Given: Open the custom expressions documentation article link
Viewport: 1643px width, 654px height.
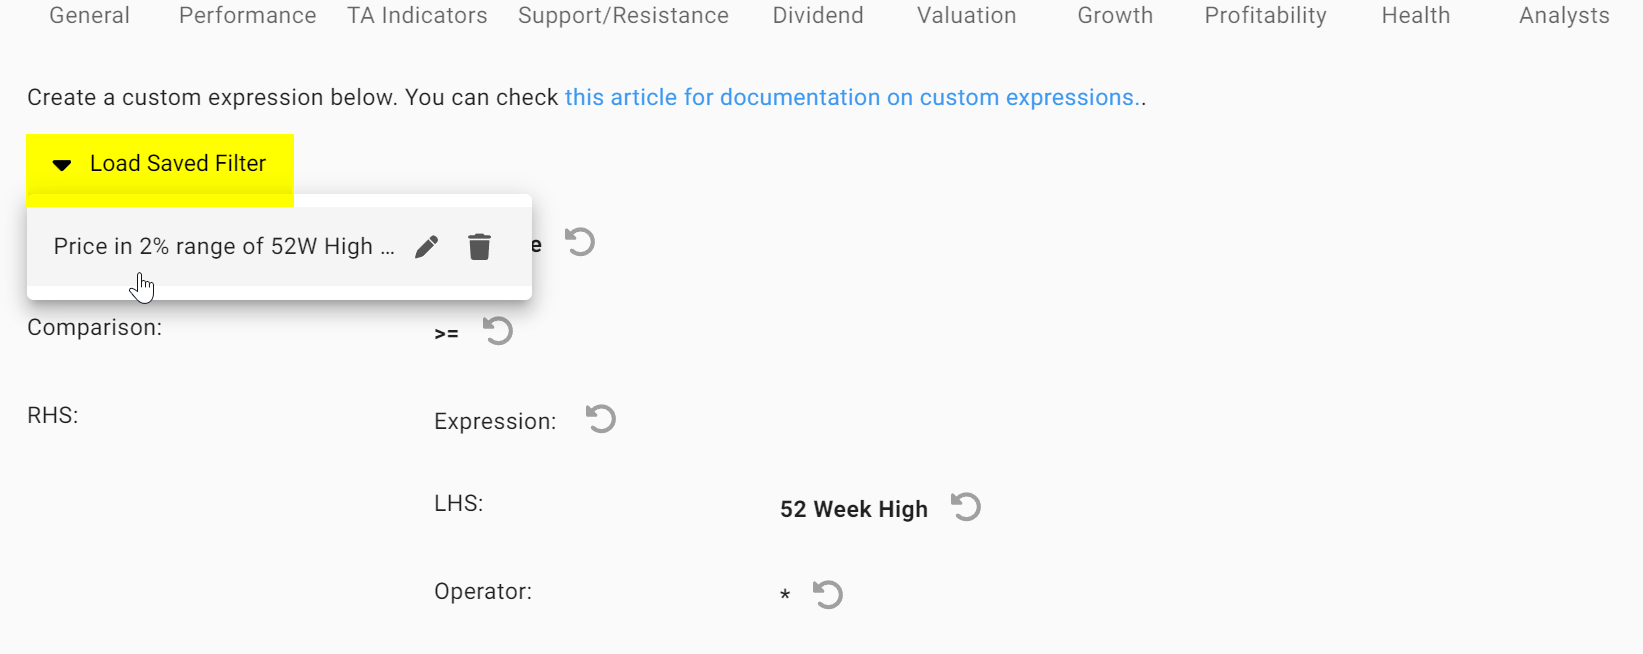Looking at the screenshot, I should [x=850, y=98].
